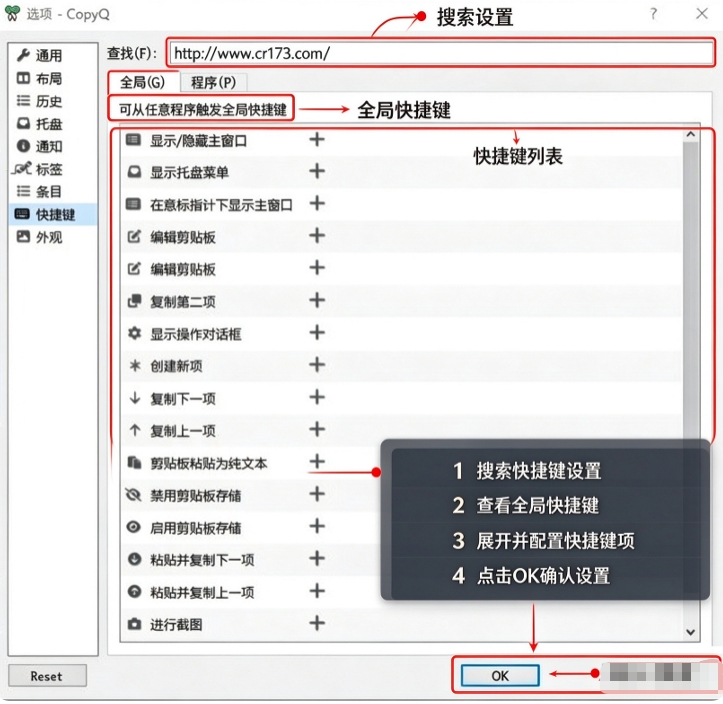Click the icon beside 显示/隐藏主窗口
This screenshot has height=704, width=723.
pyautogui.click(x=134, y=140)
